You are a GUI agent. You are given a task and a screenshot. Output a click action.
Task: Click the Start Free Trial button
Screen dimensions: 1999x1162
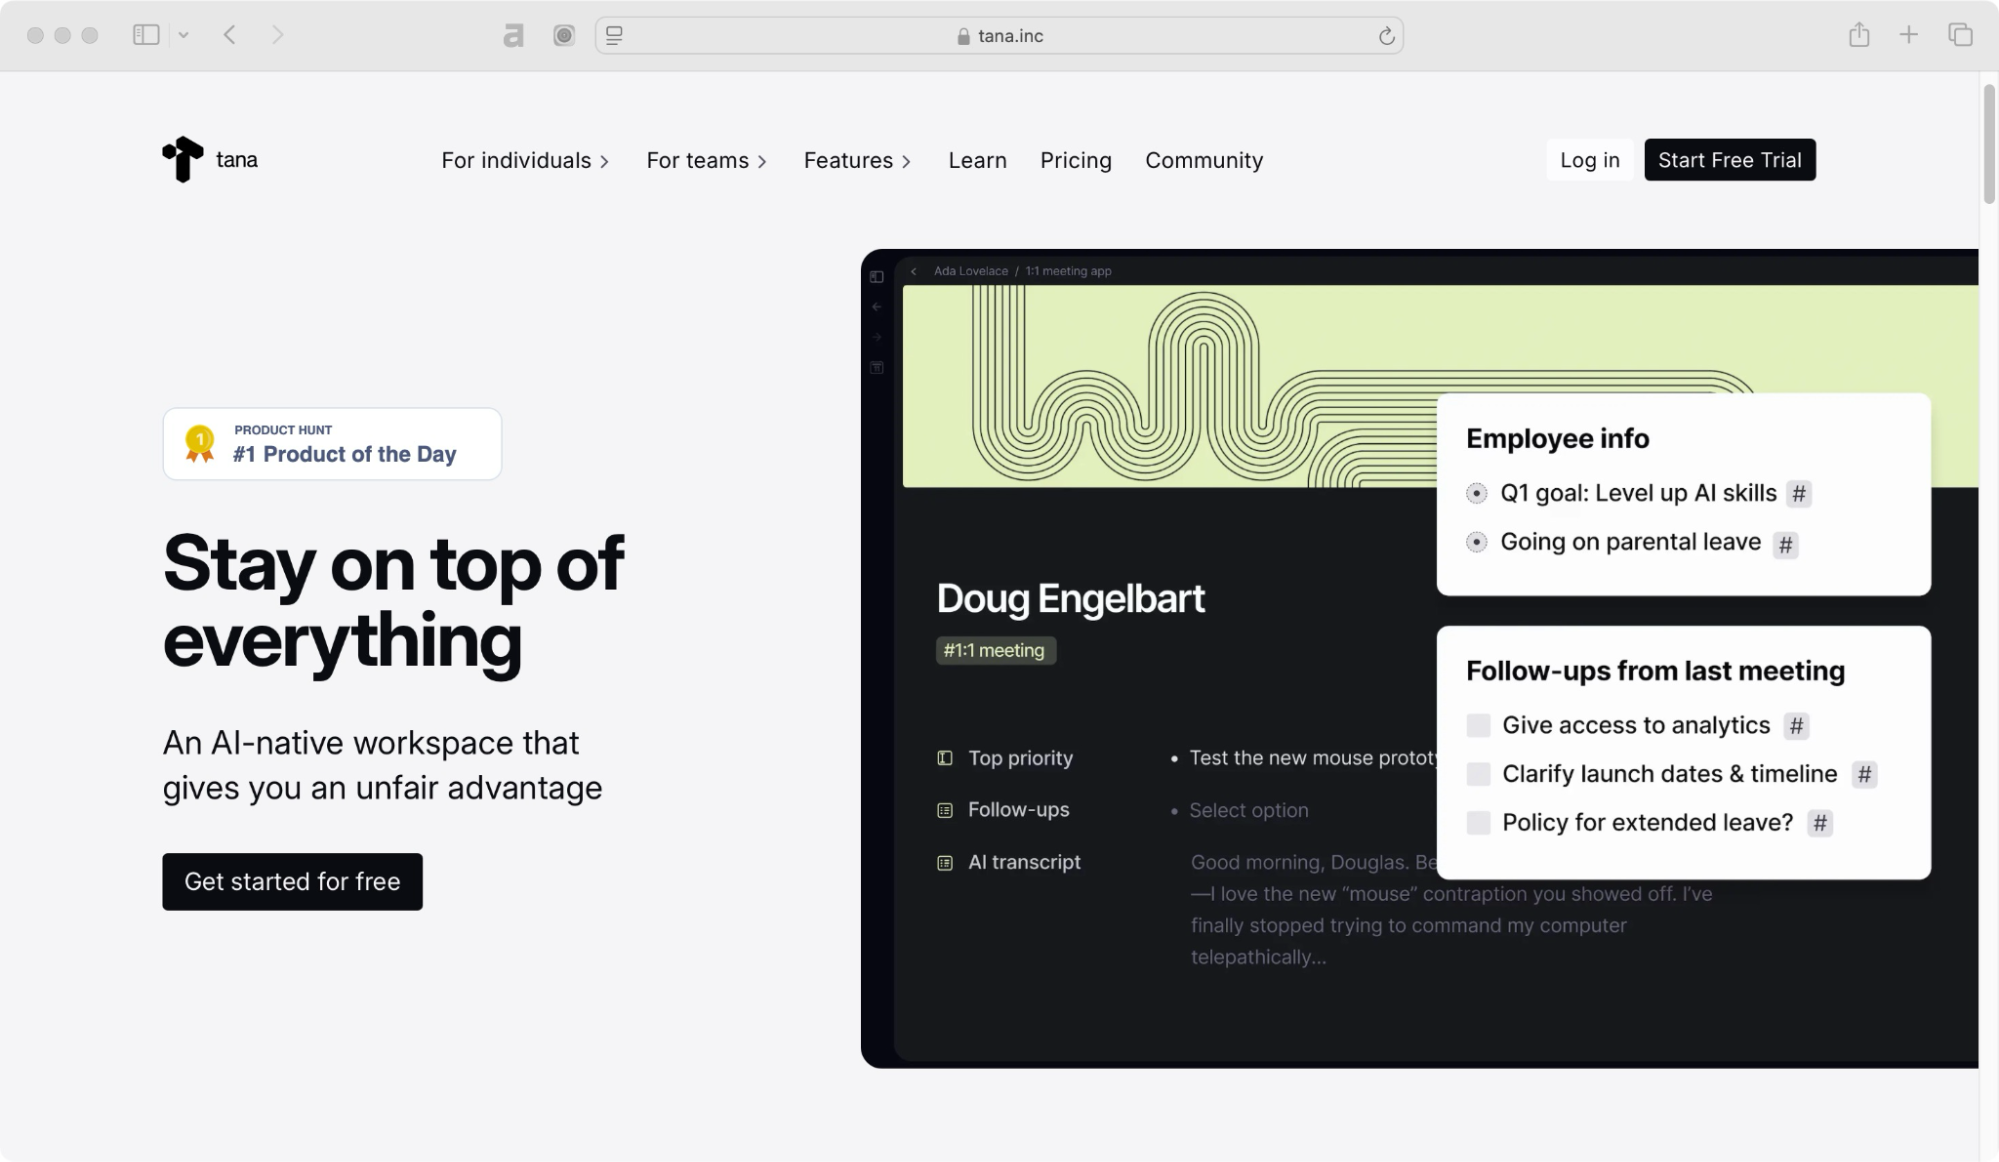[x=1729, y=159]
